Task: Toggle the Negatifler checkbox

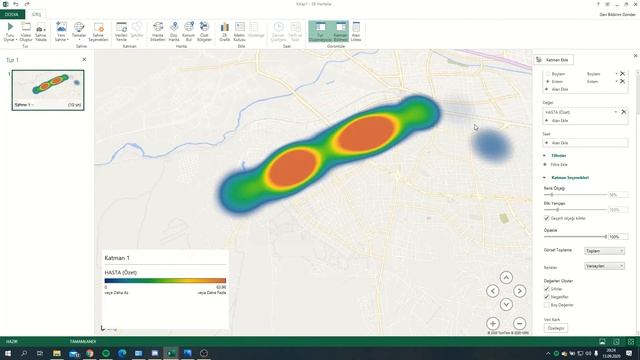Action: [x=547, y=297]
